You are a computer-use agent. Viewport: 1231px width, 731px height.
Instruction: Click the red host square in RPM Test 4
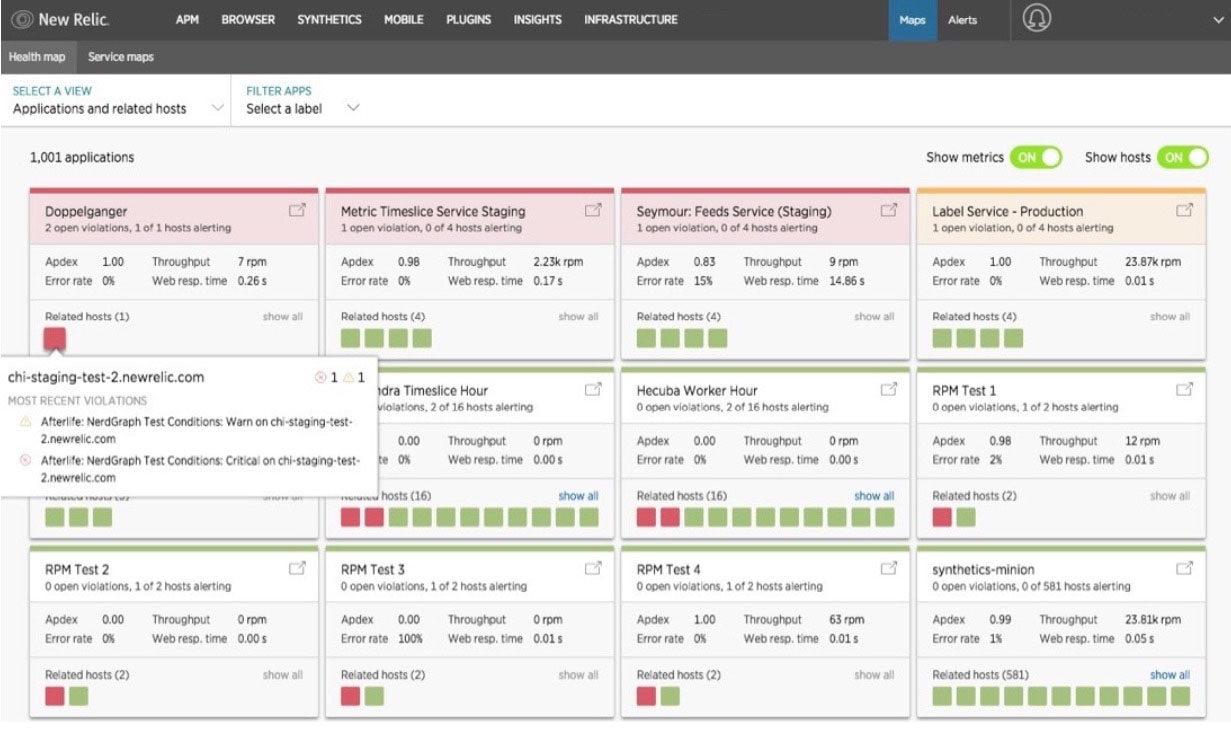pyautogui.click(x=647, y=696)
